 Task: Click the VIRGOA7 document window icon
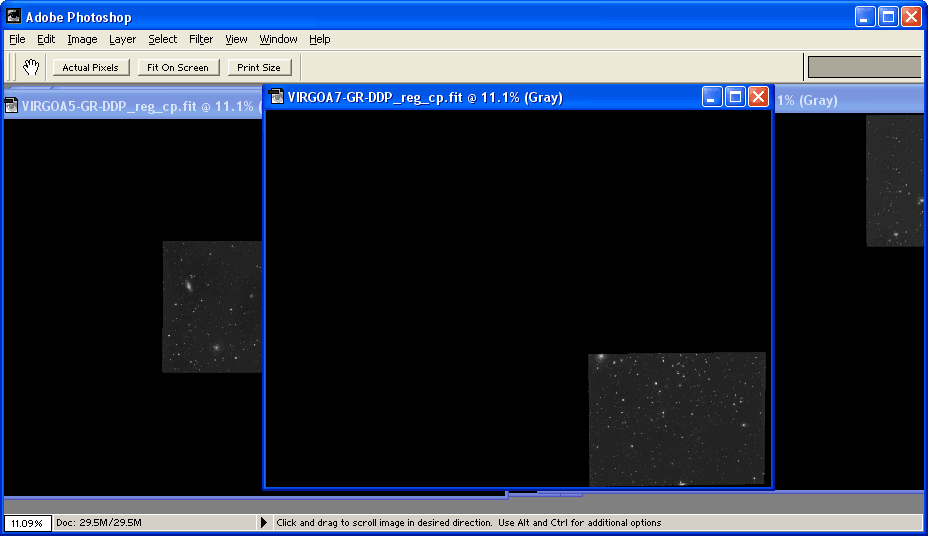pyautogui.click(x=276, y=97)
